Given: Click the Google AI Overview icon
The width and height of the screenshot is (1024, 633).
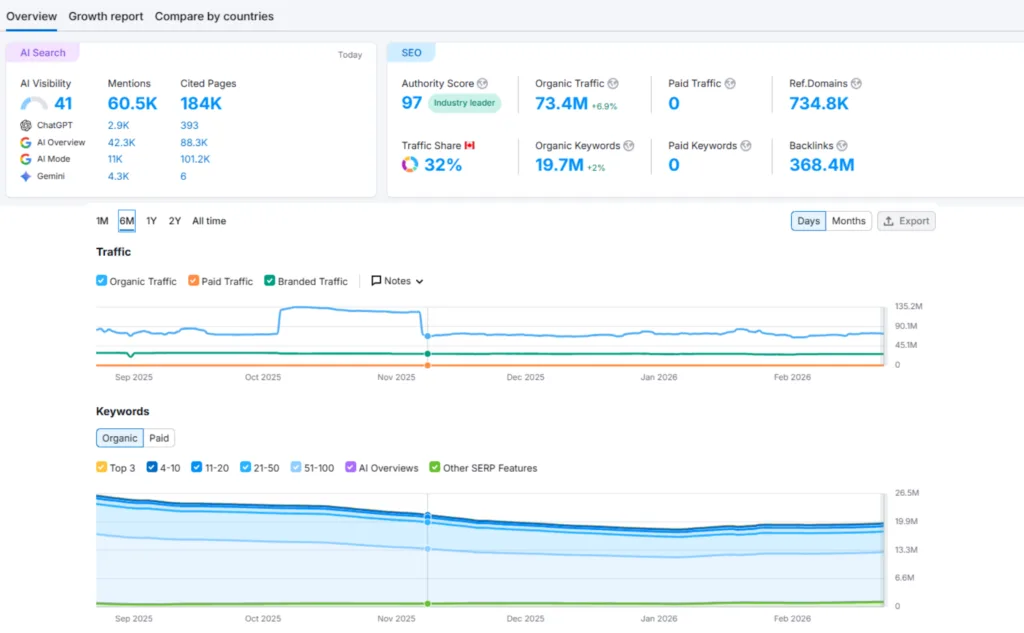Looking at the screenshot, I should [x=26, y=143].
